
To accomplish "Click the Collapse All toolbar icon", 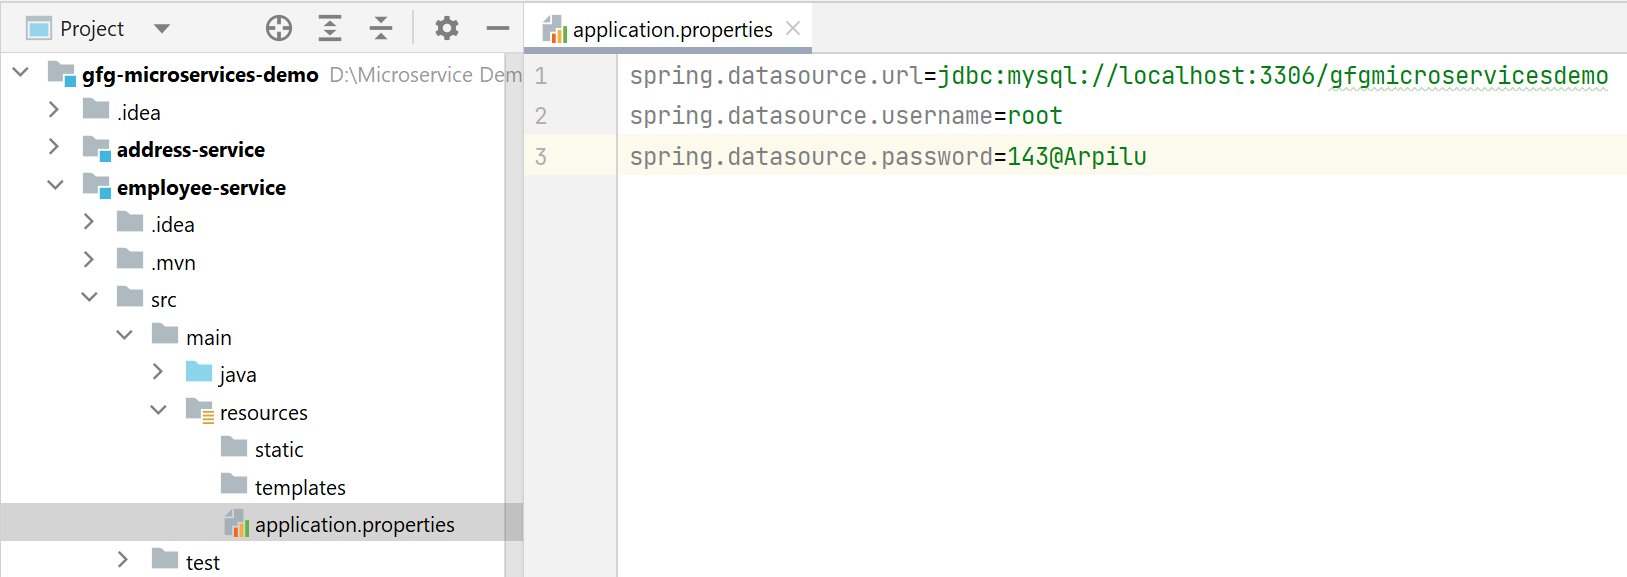I will [381, 29].
